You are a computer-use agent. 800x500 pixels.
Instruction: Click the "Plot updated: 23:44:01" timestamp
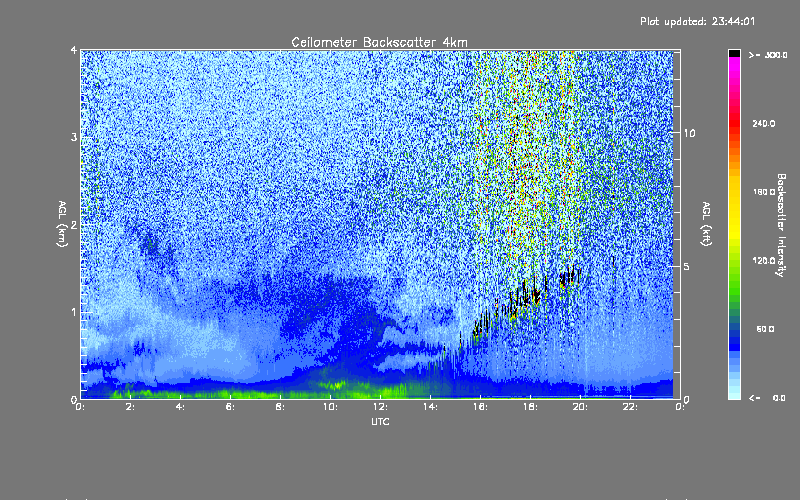(x=697, y=21)
